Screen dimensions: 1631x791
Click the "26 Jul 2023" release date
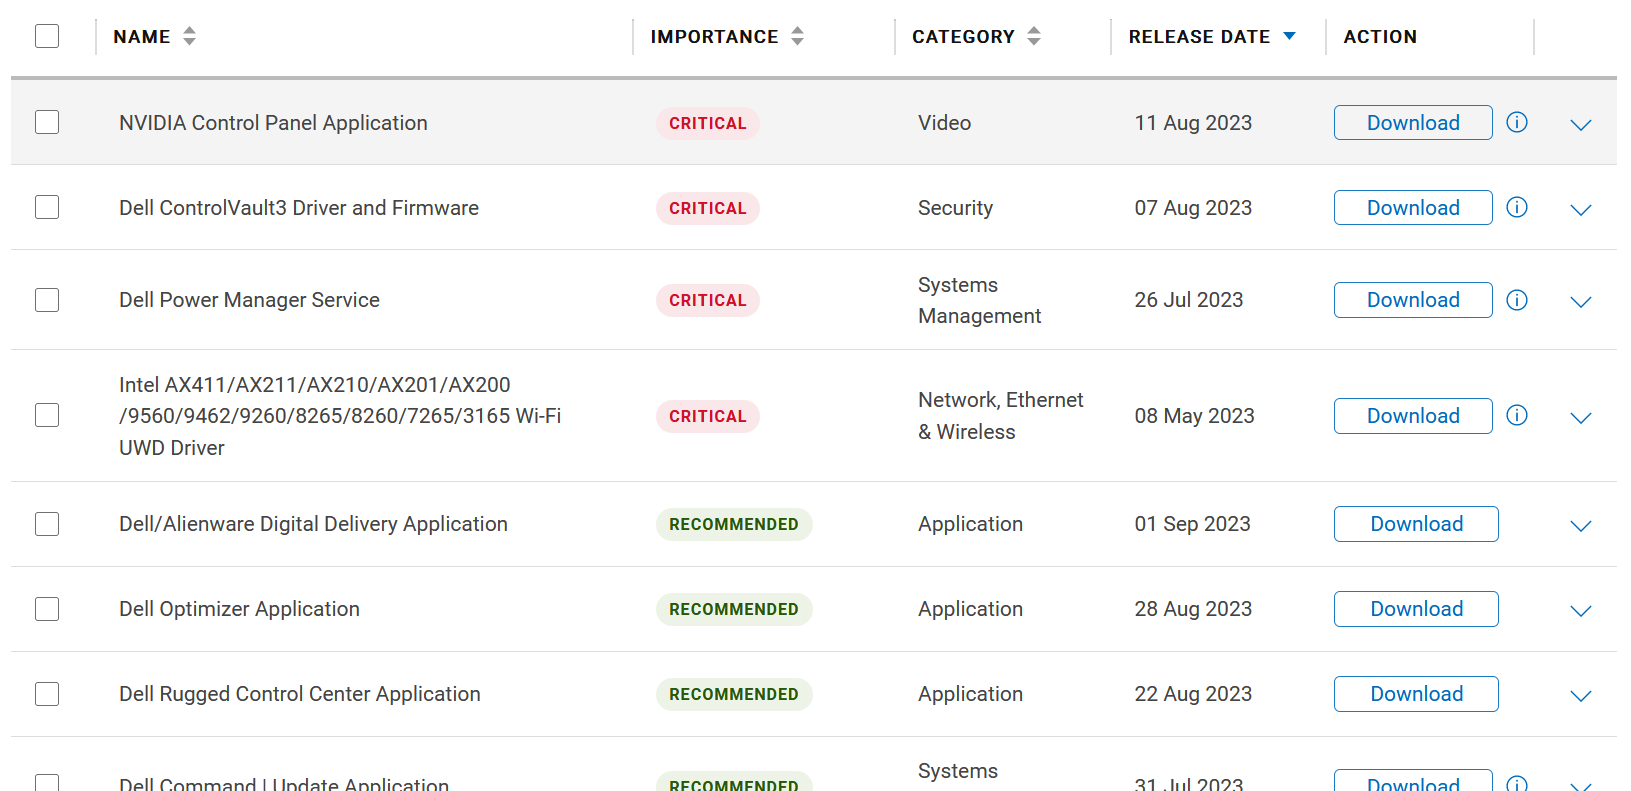point(1189,300)
